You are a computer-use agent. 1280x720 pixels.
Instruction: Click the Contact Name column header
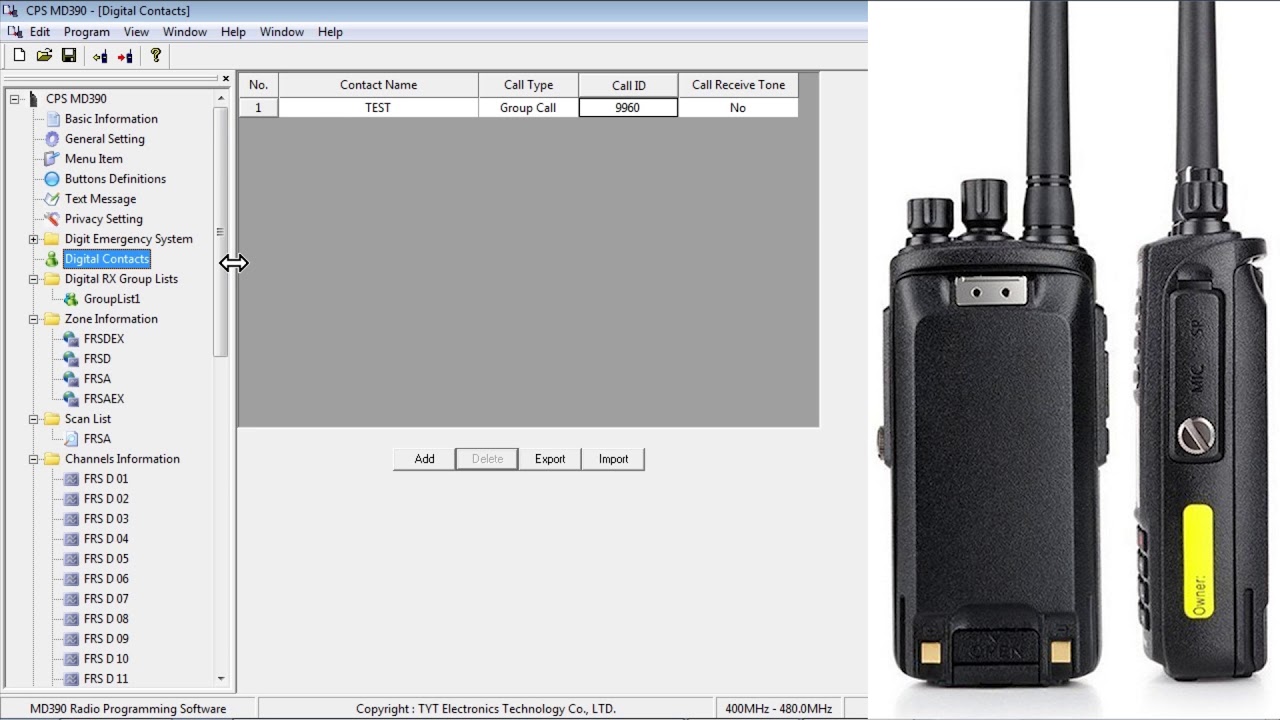(x=378, y=85)
